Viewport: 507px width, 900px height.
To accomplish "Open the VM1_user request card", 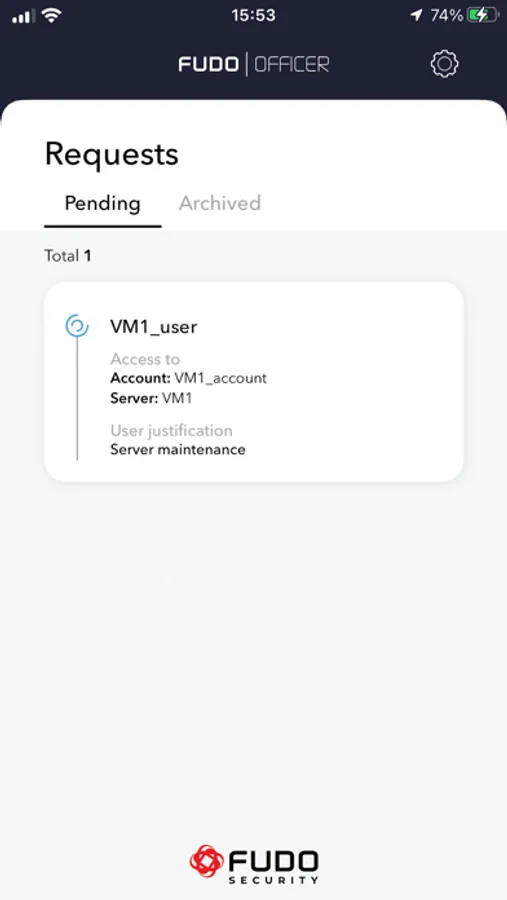I will click(x=254, y=382).
